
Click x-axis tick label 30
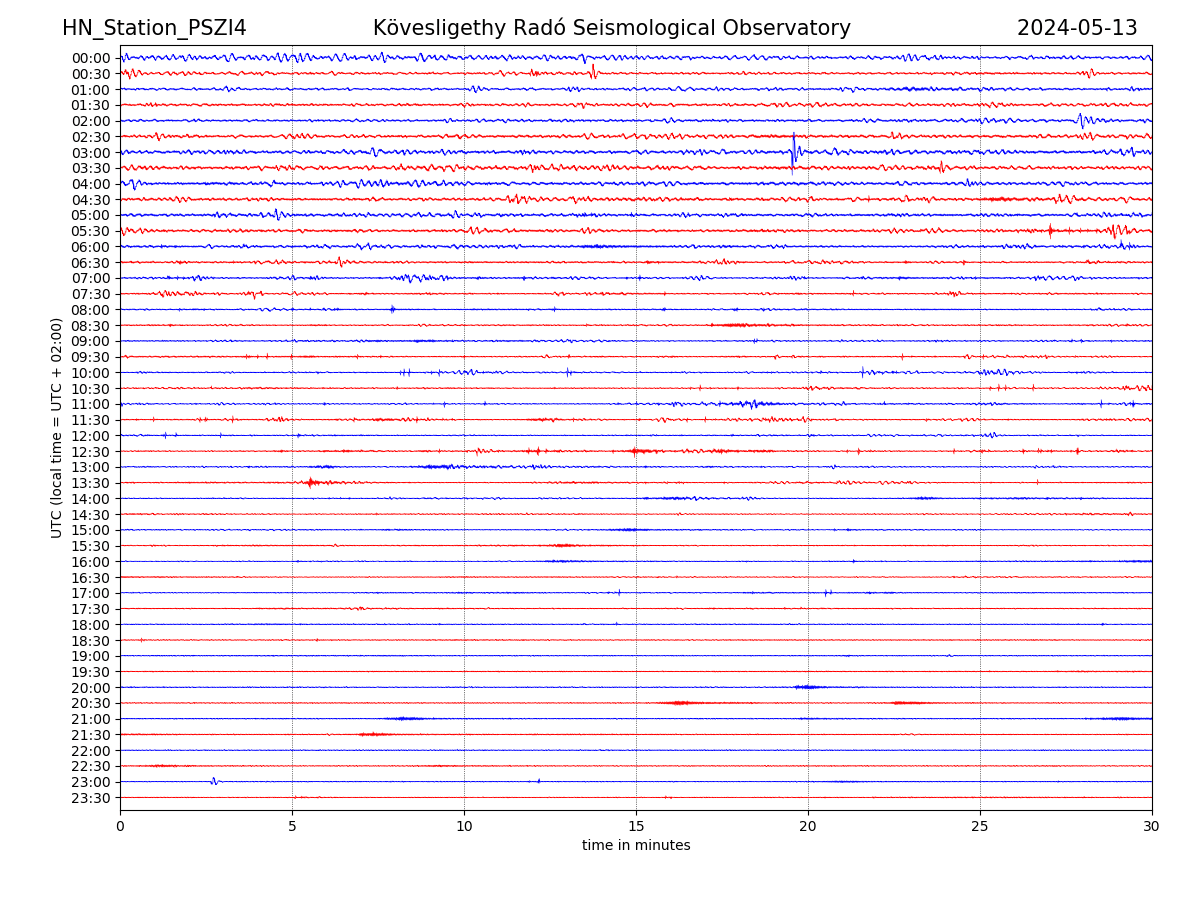(1152, 827)
